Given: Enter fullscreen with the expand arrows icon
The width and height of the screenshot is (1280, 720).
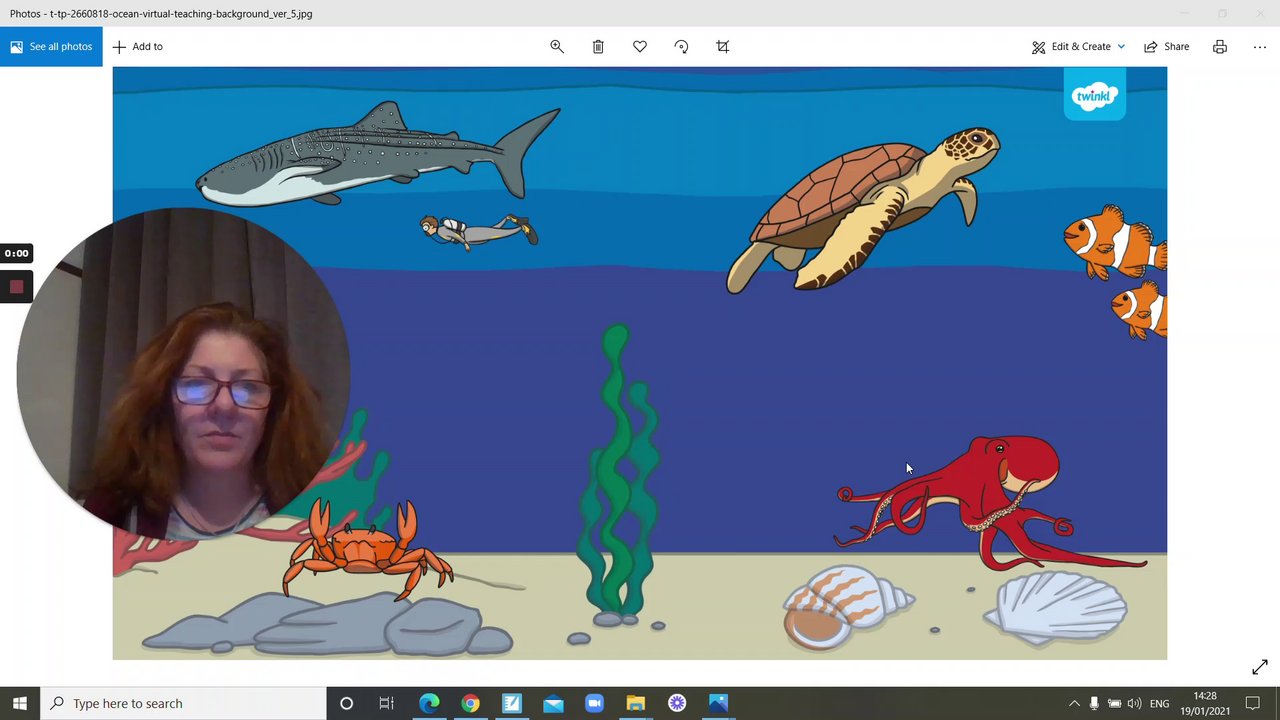Looking at the screenshot, I should (x=1260, y=667).
